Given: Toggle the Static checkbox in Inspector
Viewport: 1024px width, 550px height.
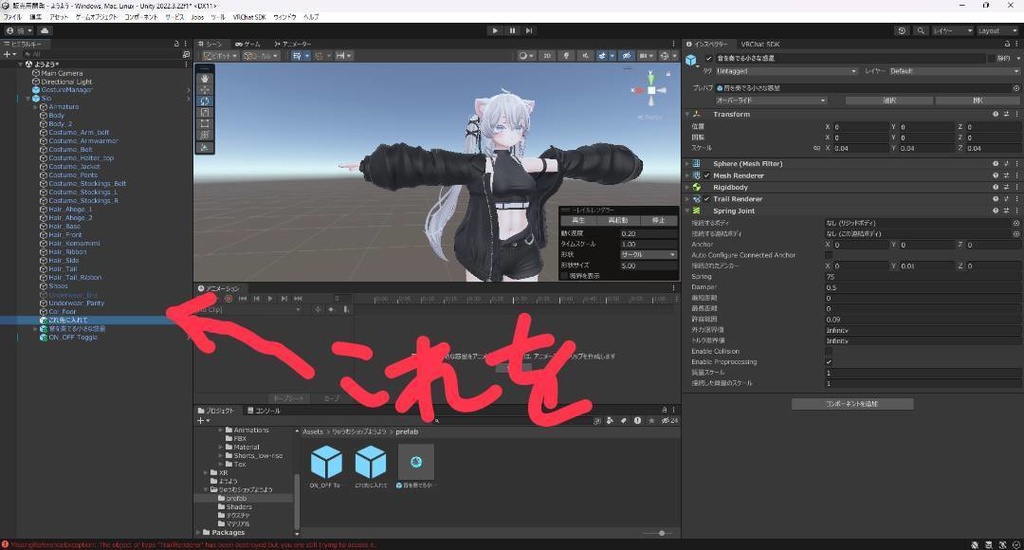Looking at the screenshot, I should pyautogui.click(x=992, y=58).
